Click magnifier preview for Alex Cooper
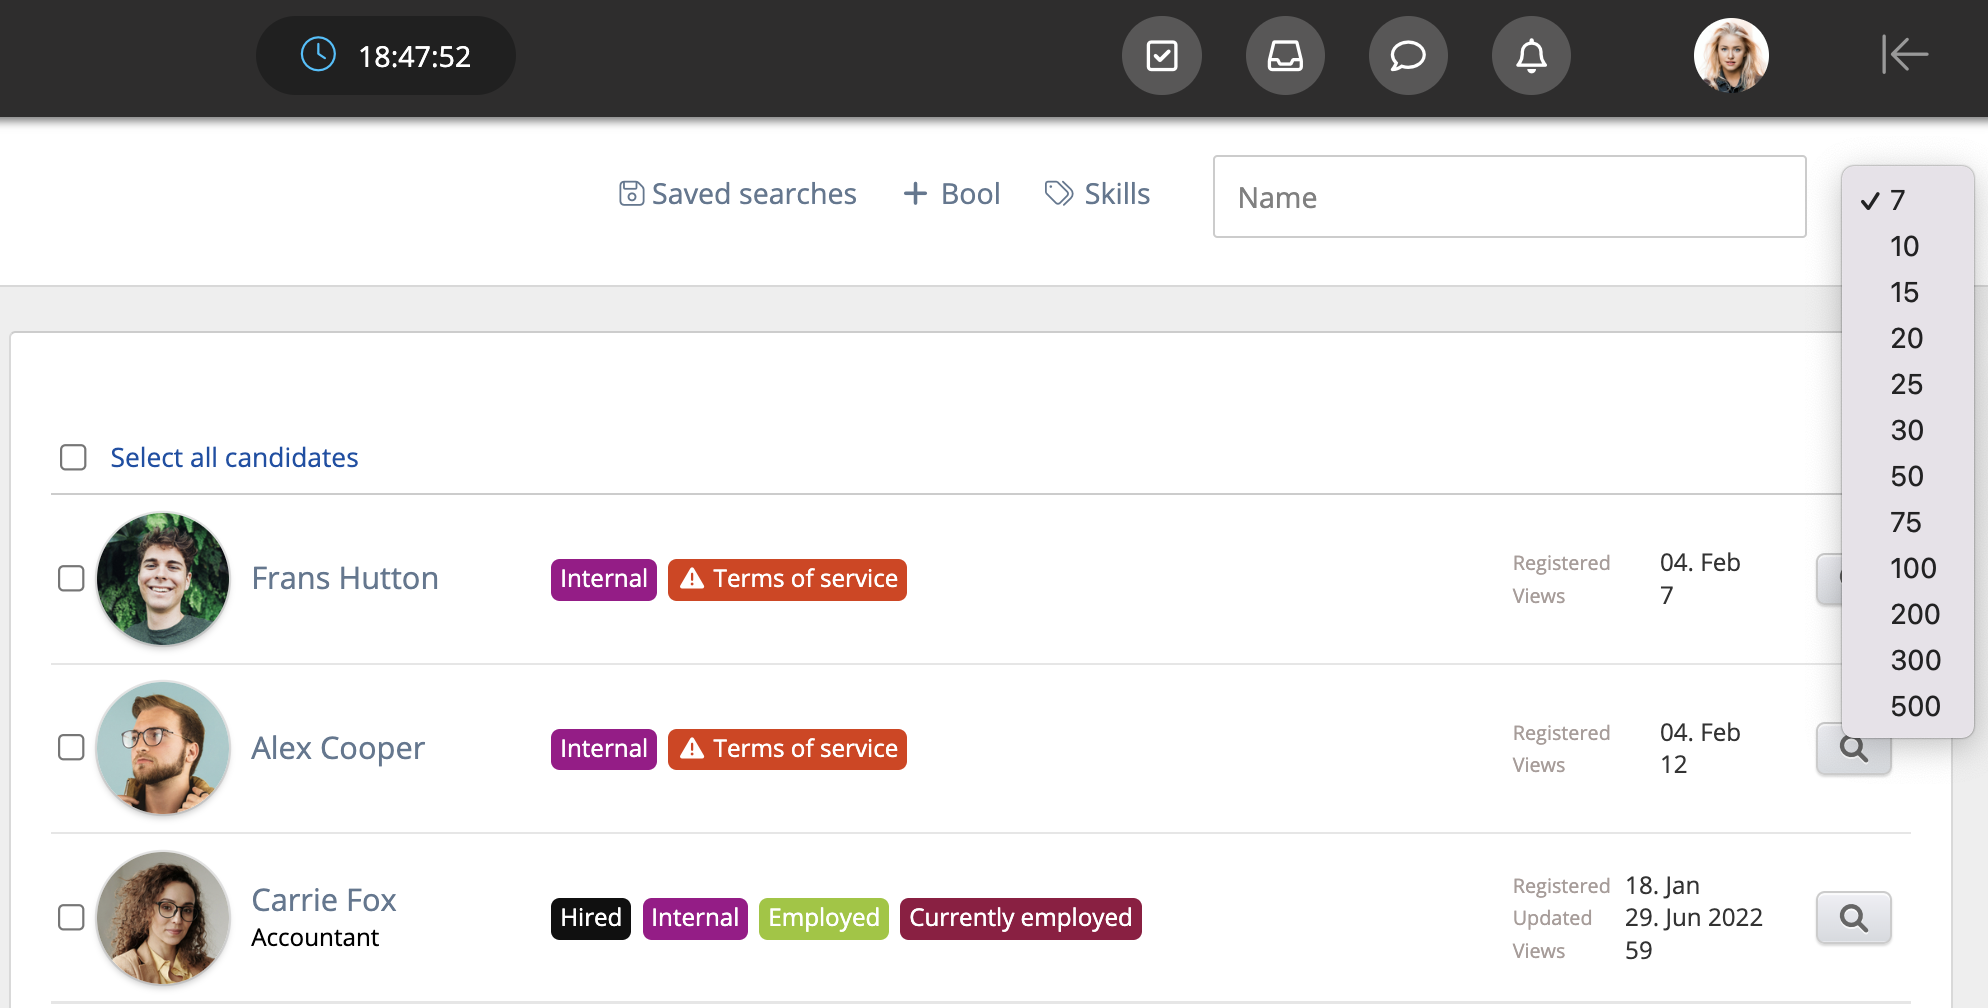This screenshot has width=1988, height=1008. [x=1853, y=750]
